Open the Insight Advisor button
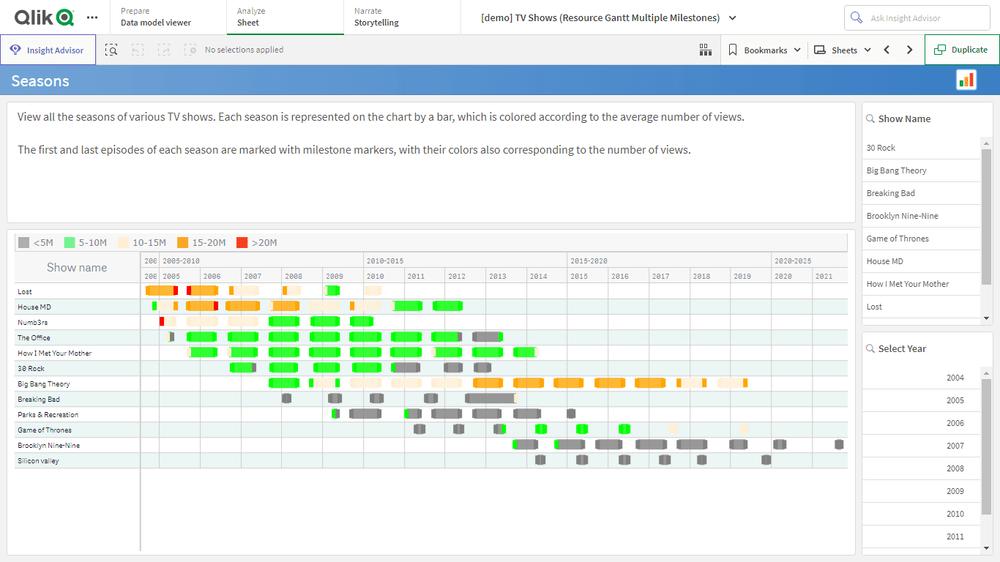The height and width of the screenshot is (562, 1000). pos(48,49)
